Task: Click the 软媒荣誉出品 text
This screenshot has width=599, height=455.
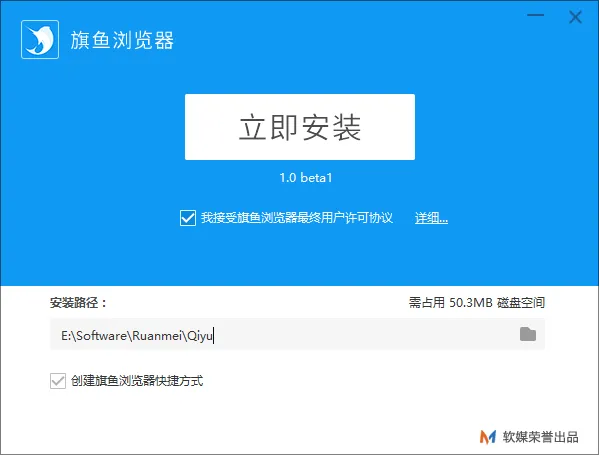Action: [540, 437]
